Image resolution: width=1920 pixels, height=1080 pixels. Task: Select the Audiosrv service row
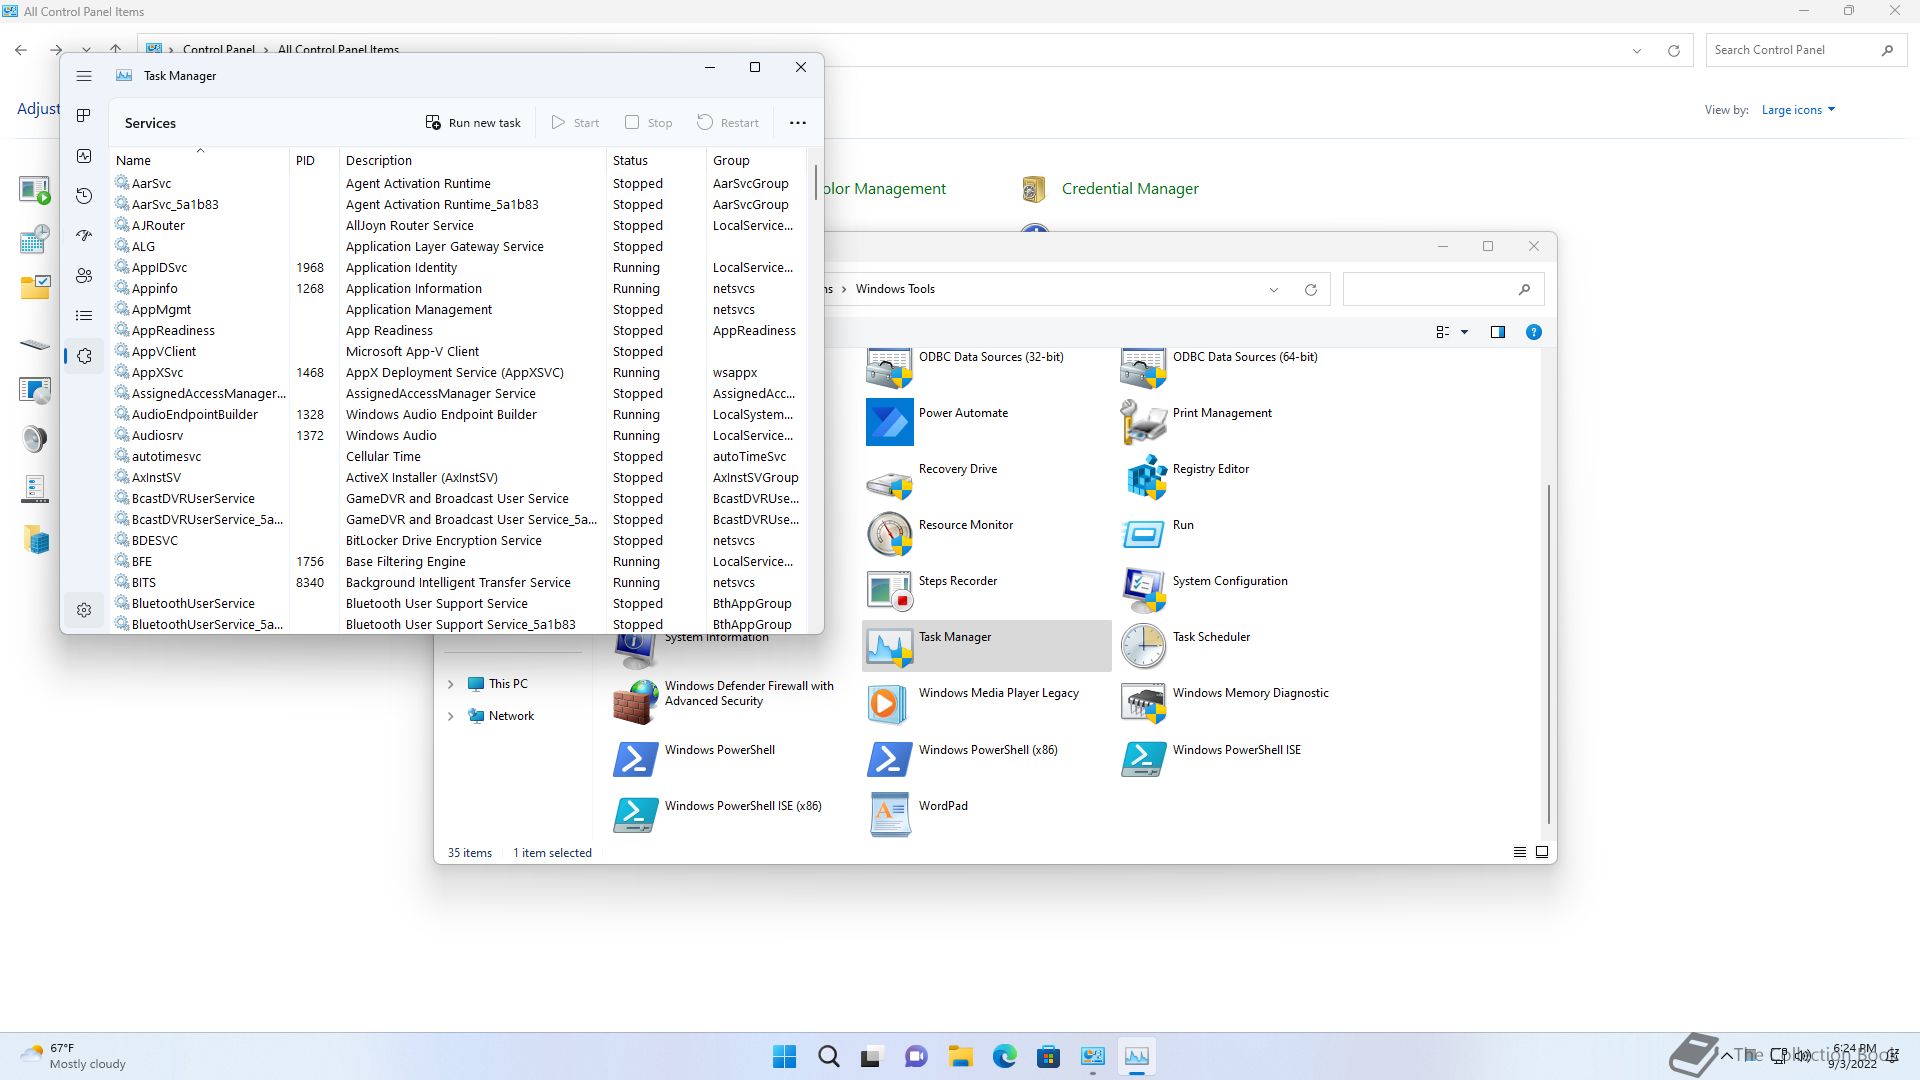click(457, 435)
